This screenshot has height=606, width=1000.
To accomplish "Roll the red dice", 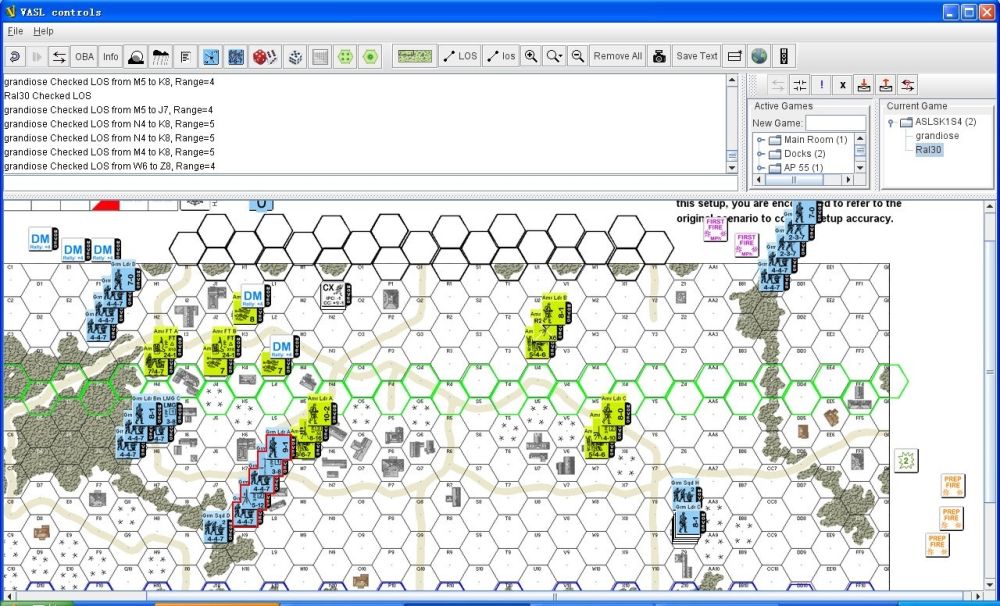I will 264,56.
